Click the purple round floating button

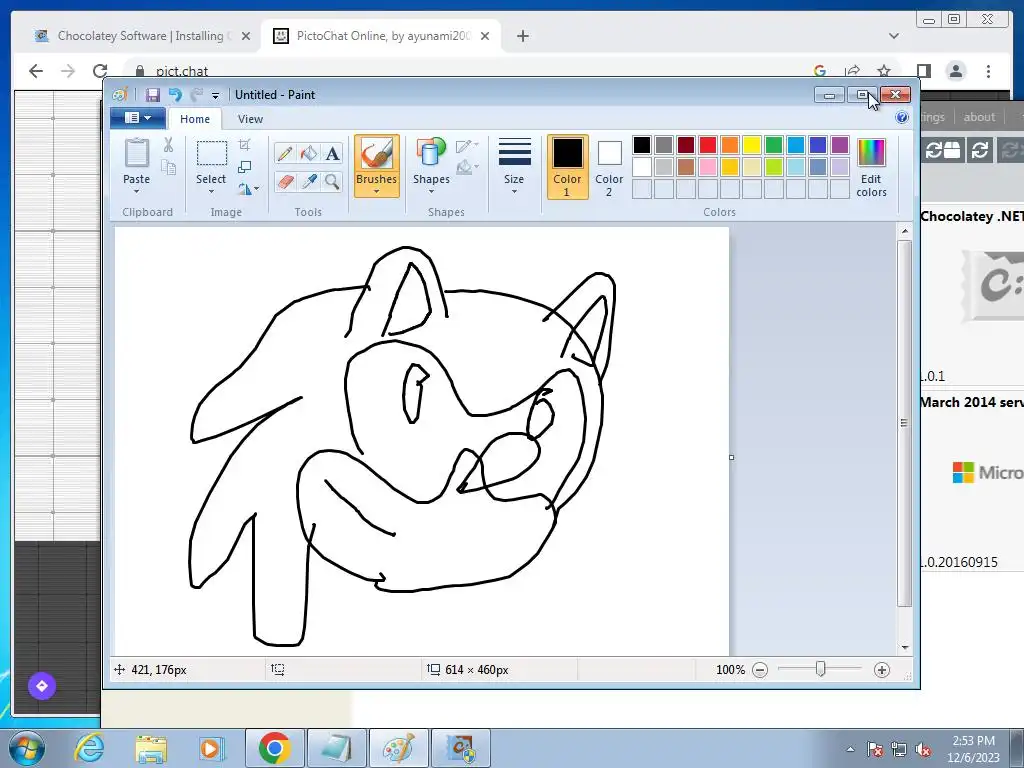tap(42, 686)
